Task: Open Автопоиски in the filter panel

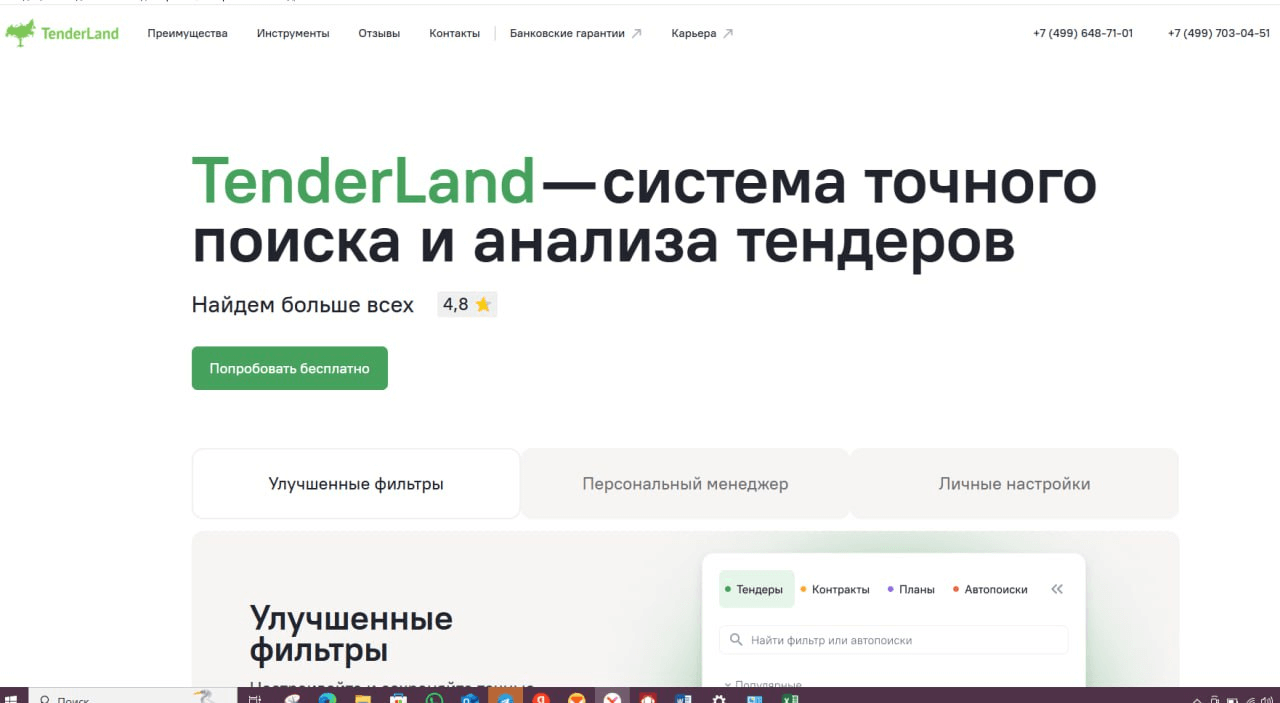Action: (x=991, y=589)
